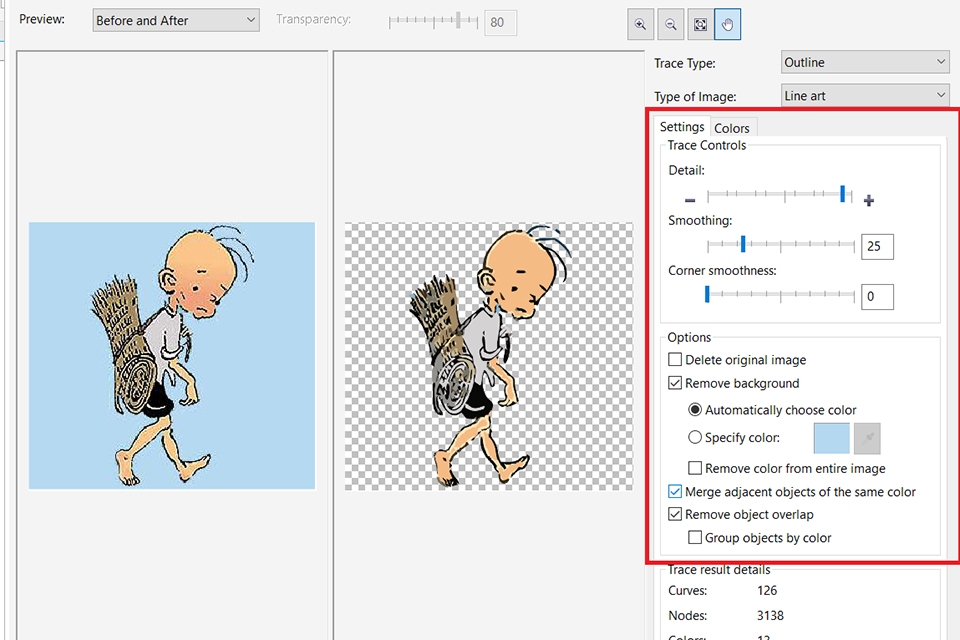Pick a color with the eyedropper icon
Viewport: 960px width, 640px height.
(x=866, y=438)
